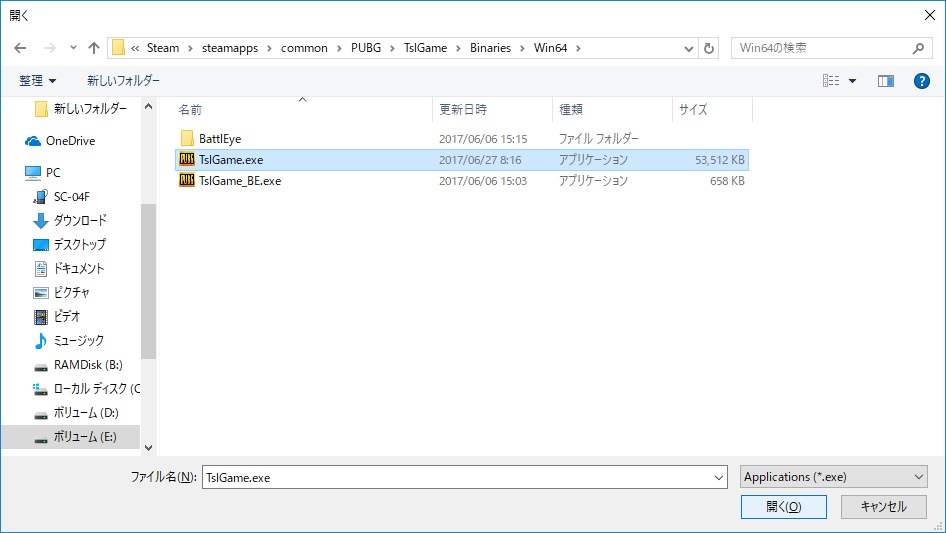Jump to TslGame in the breadcrumb
This screenshot has height=533, width=946.
tap(425, 48)
